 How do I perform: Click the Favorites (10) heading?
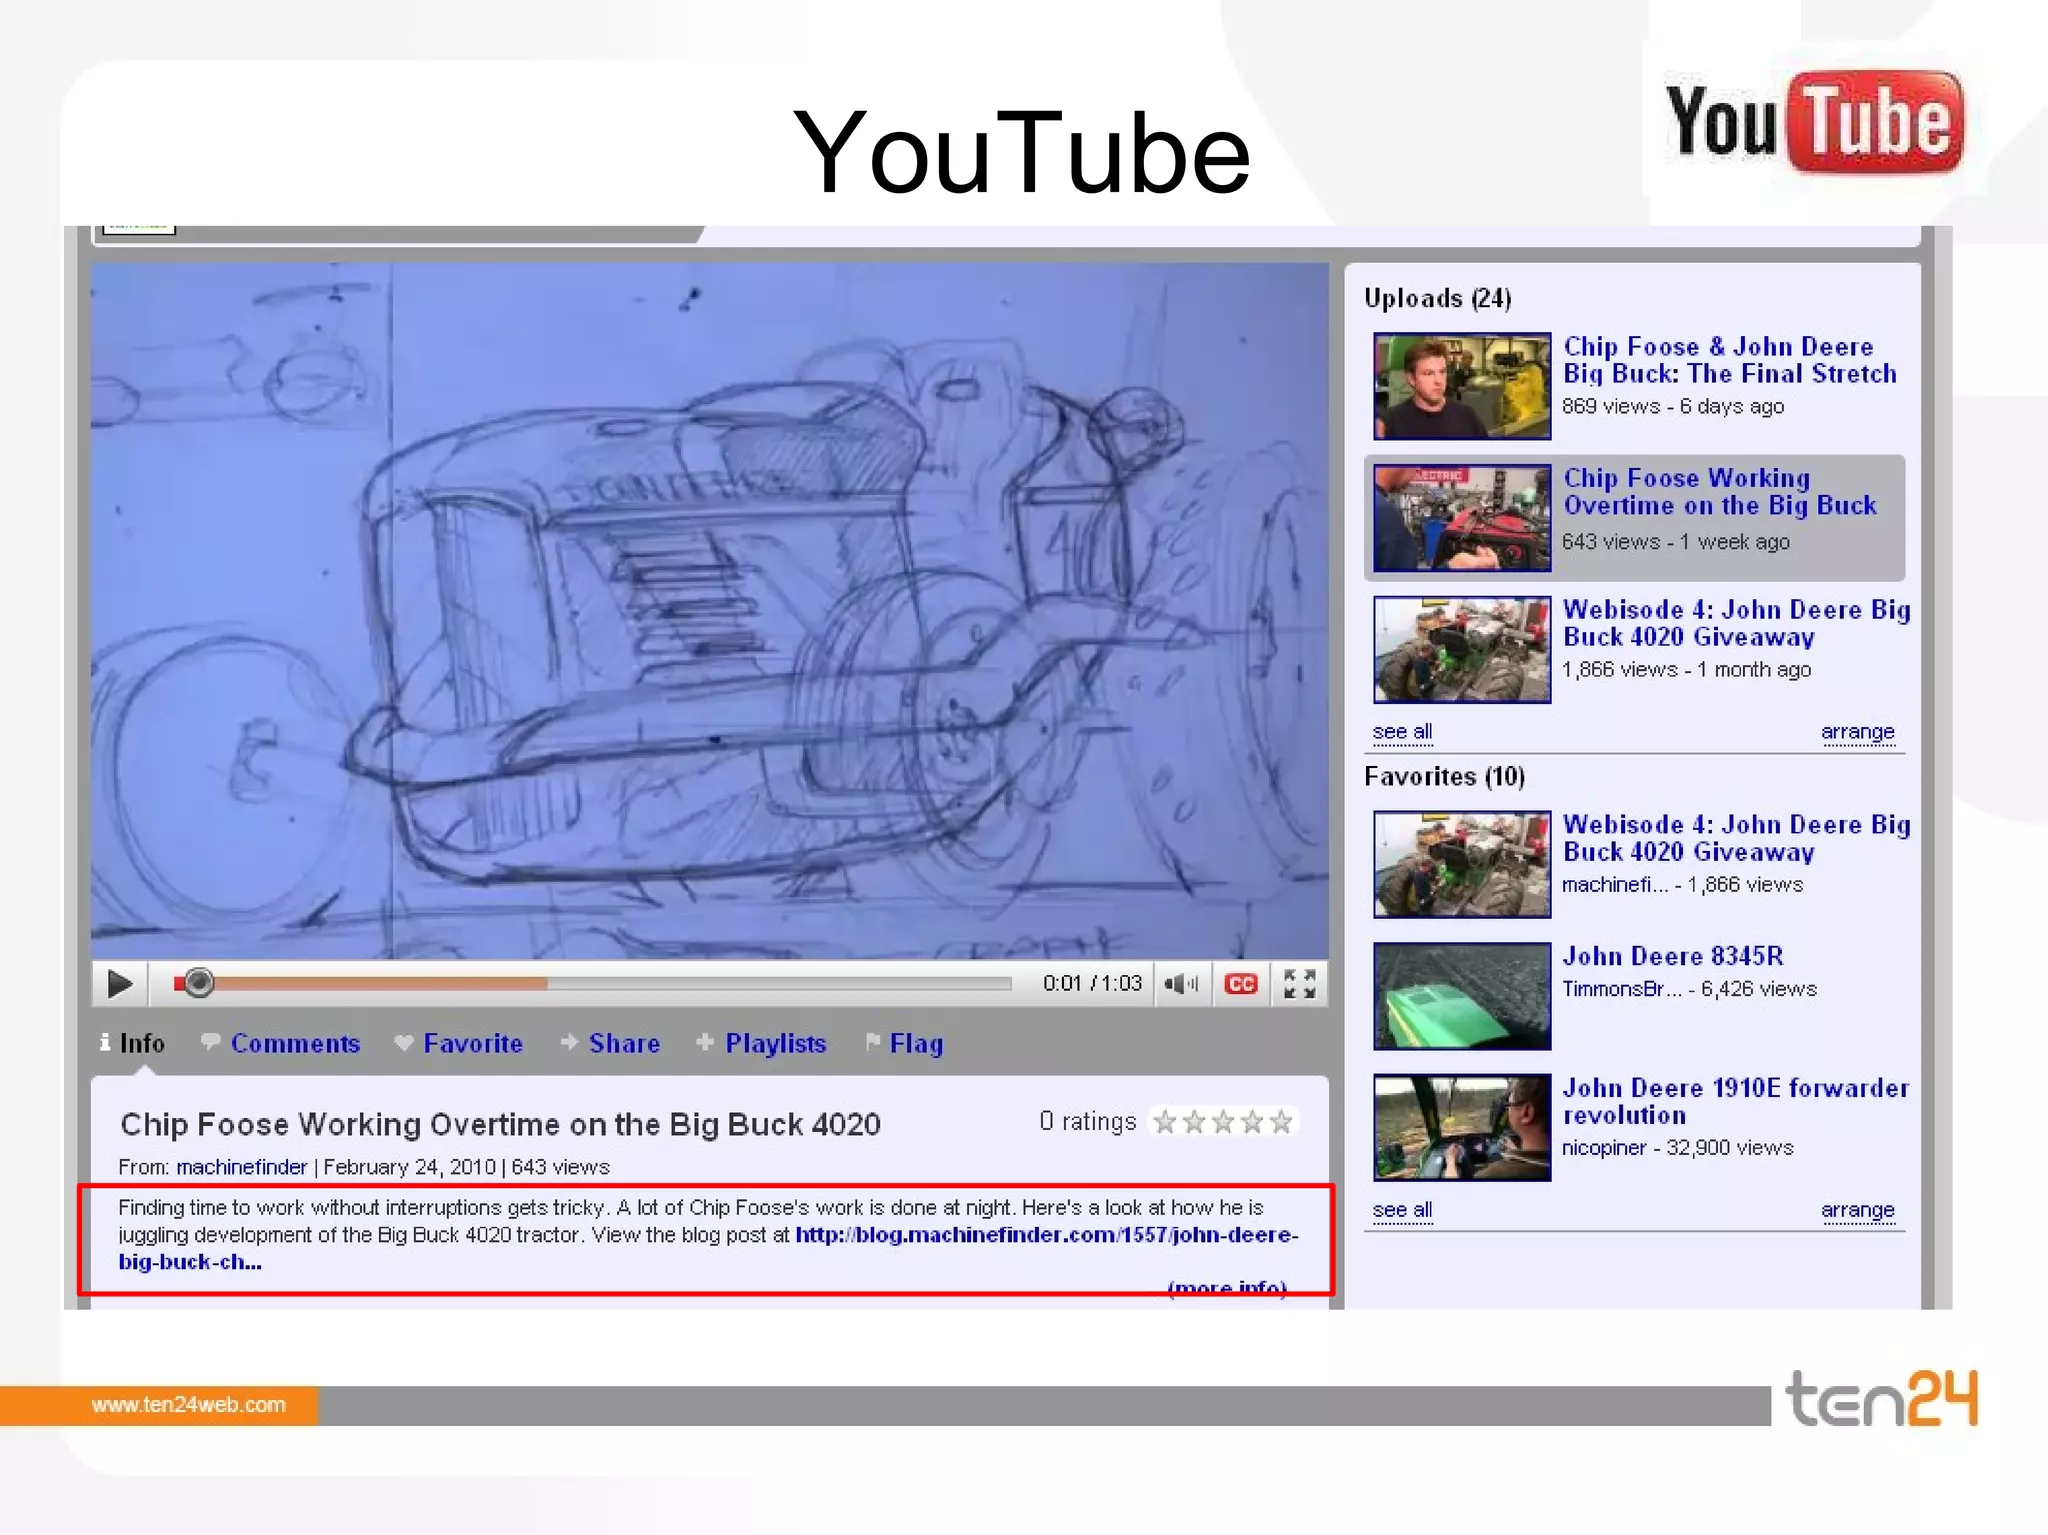tap(1444, 776)
